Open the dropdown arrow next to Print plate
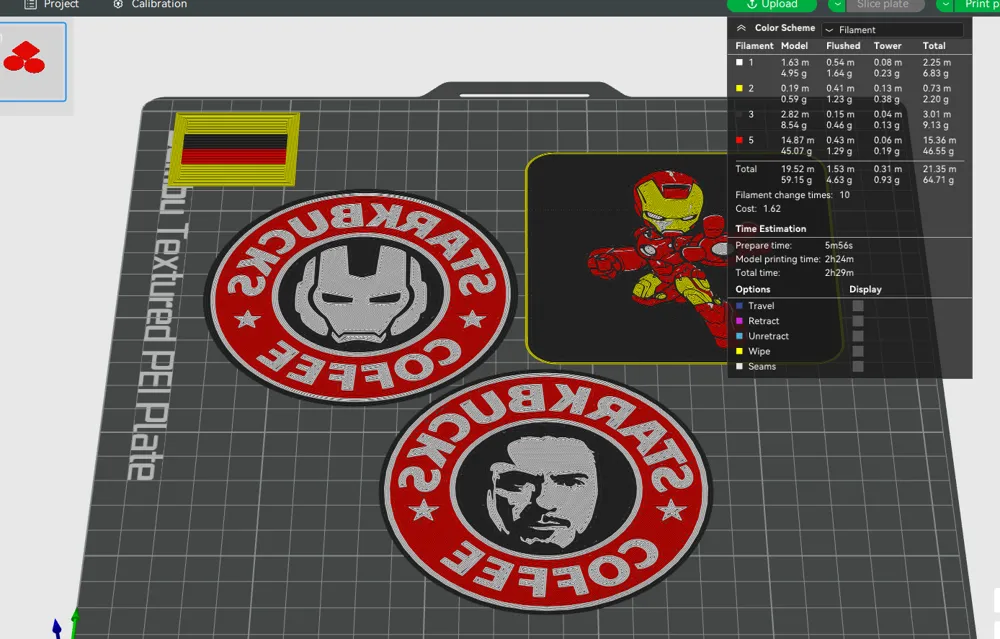Screen dimensions: 1000x639 click(x=944, y=5)
